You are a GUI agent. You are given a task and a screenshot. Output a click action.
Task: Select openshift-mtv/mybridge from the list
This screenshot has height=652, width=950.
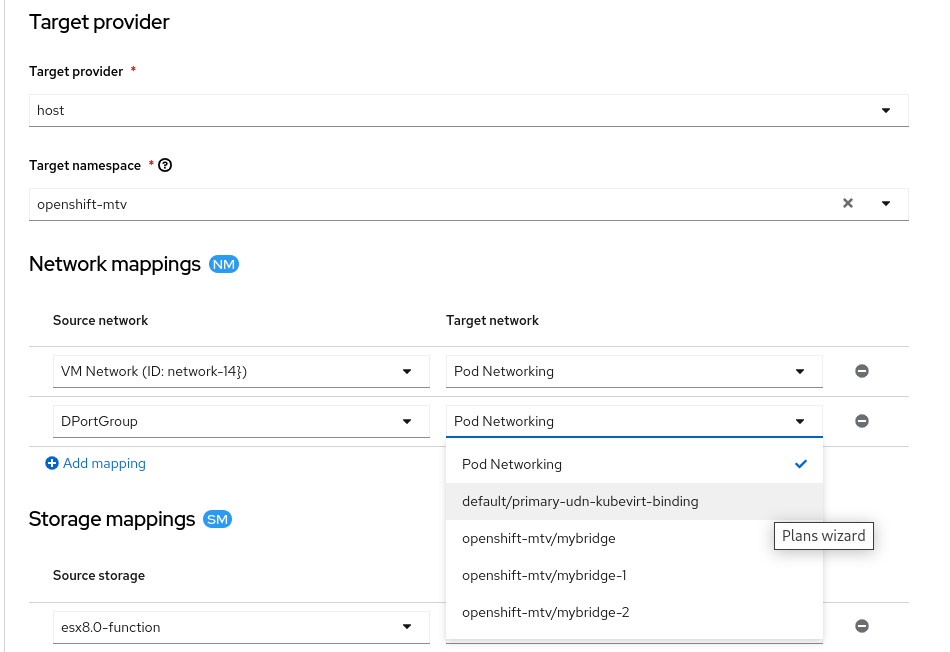[x=539, y=538]
